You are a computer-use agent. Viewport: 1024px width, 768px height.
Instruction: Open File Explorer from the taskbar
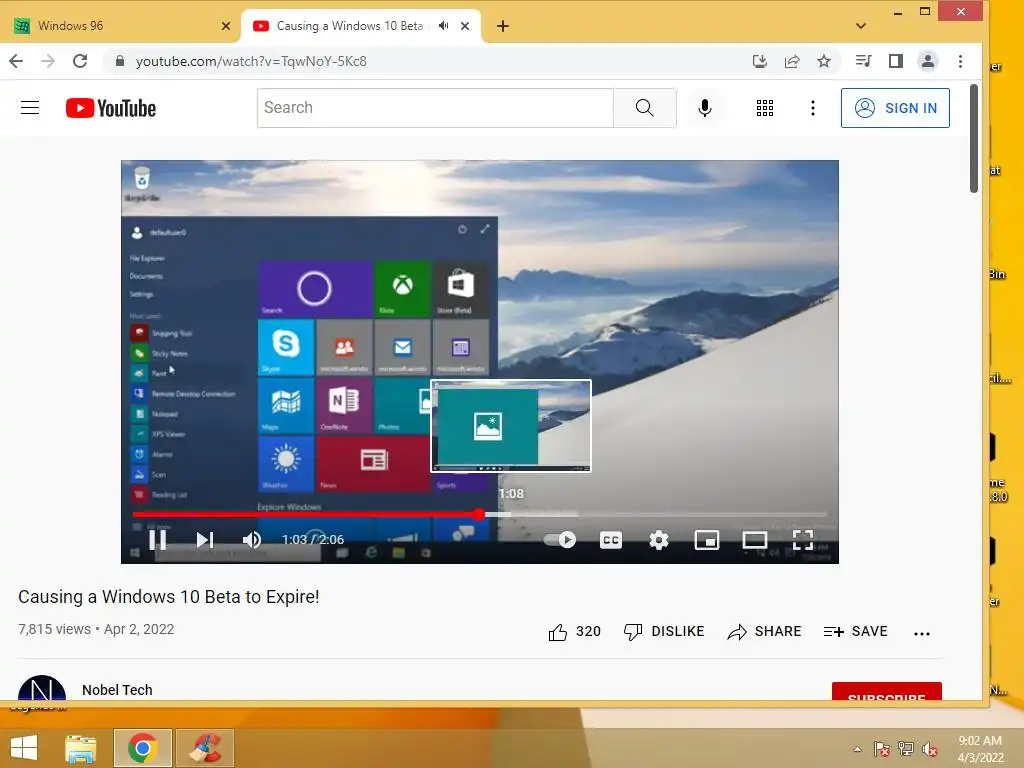(x=81, y=748)
